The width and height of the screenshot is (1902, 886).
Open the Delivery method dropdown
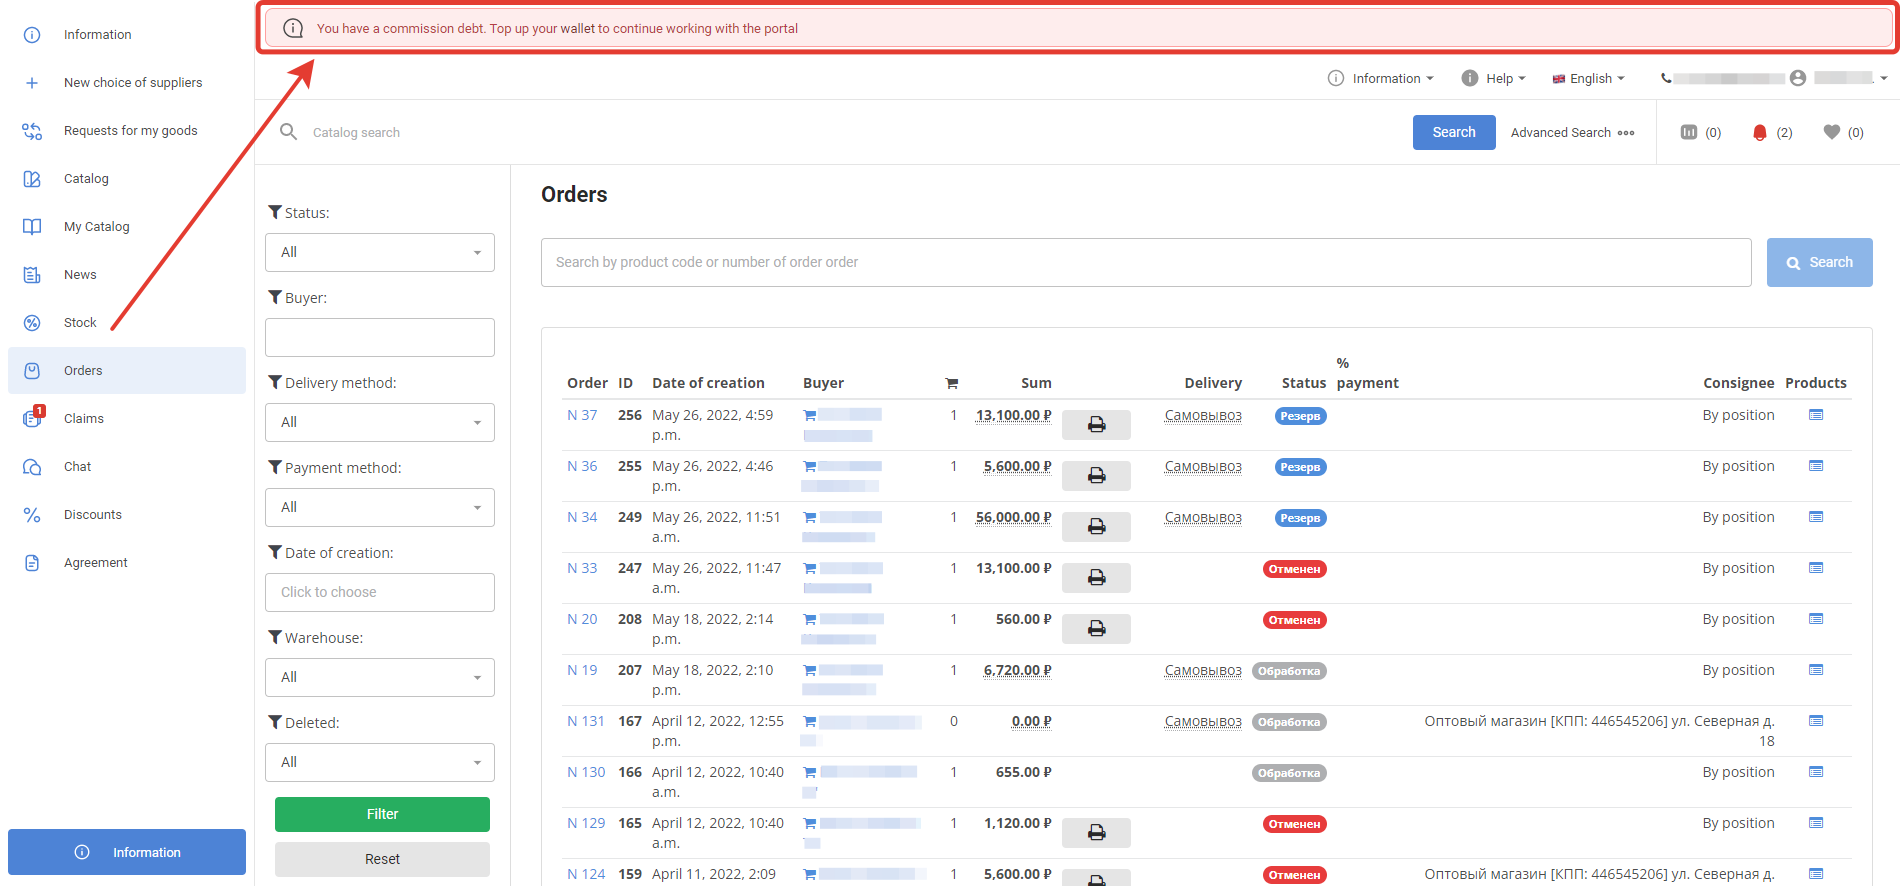point(380,422)
